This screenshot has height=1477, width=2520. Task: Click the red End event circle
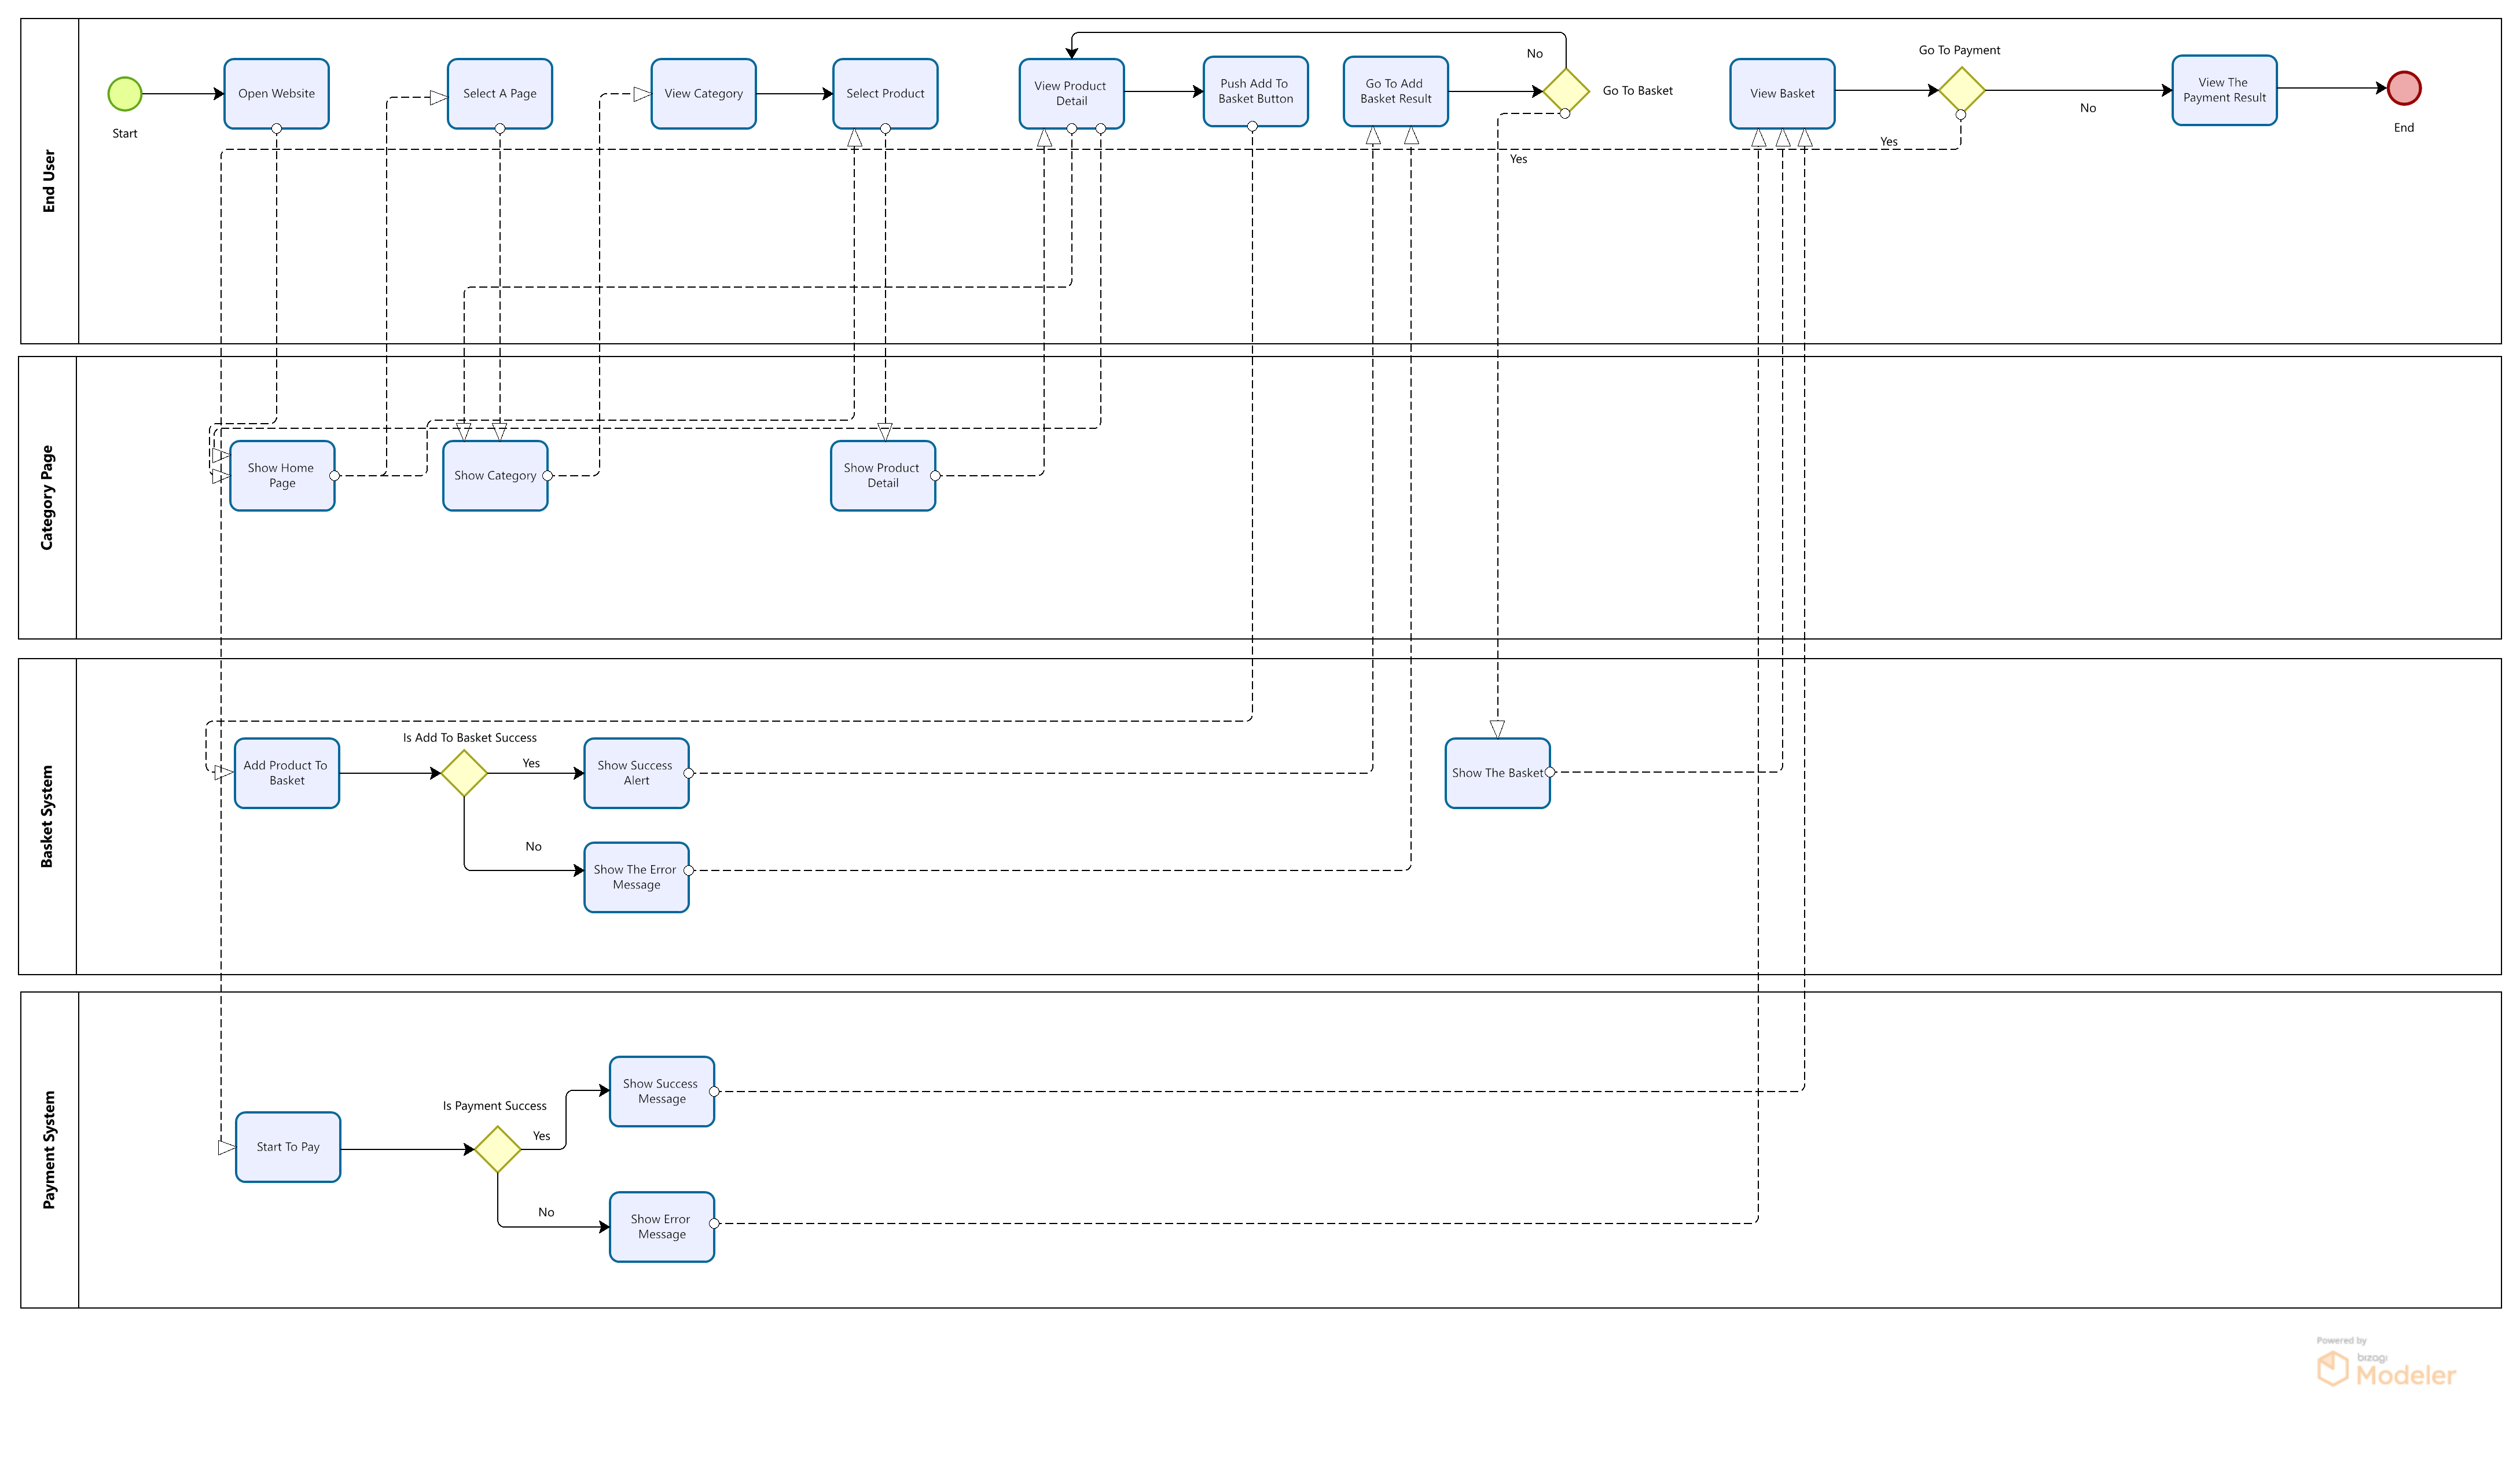[2403, 88]
